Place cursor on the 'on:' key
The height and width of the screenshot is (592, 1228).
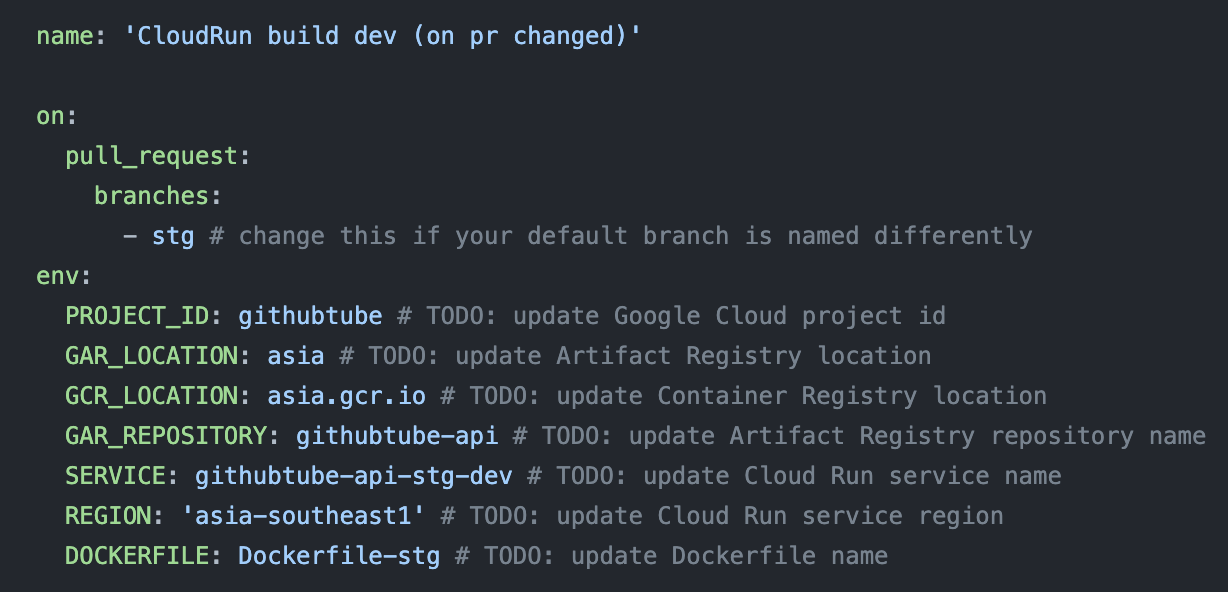[51, 116]
